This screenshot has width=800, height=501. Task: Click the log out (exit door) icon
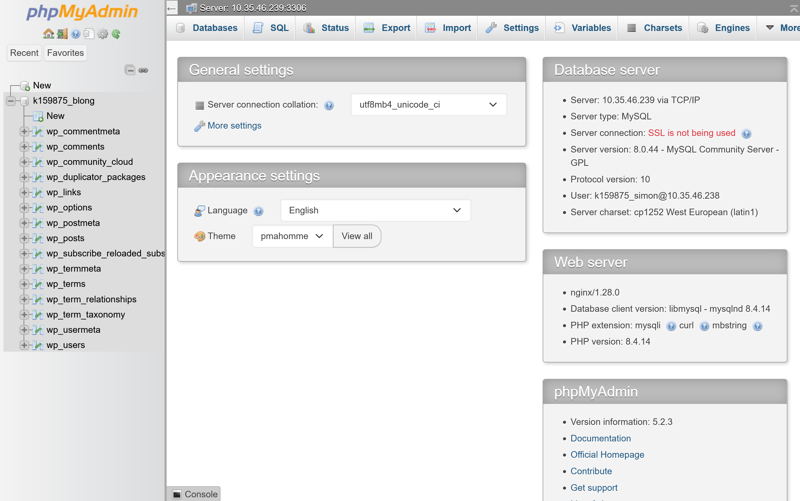pos(62,34)
